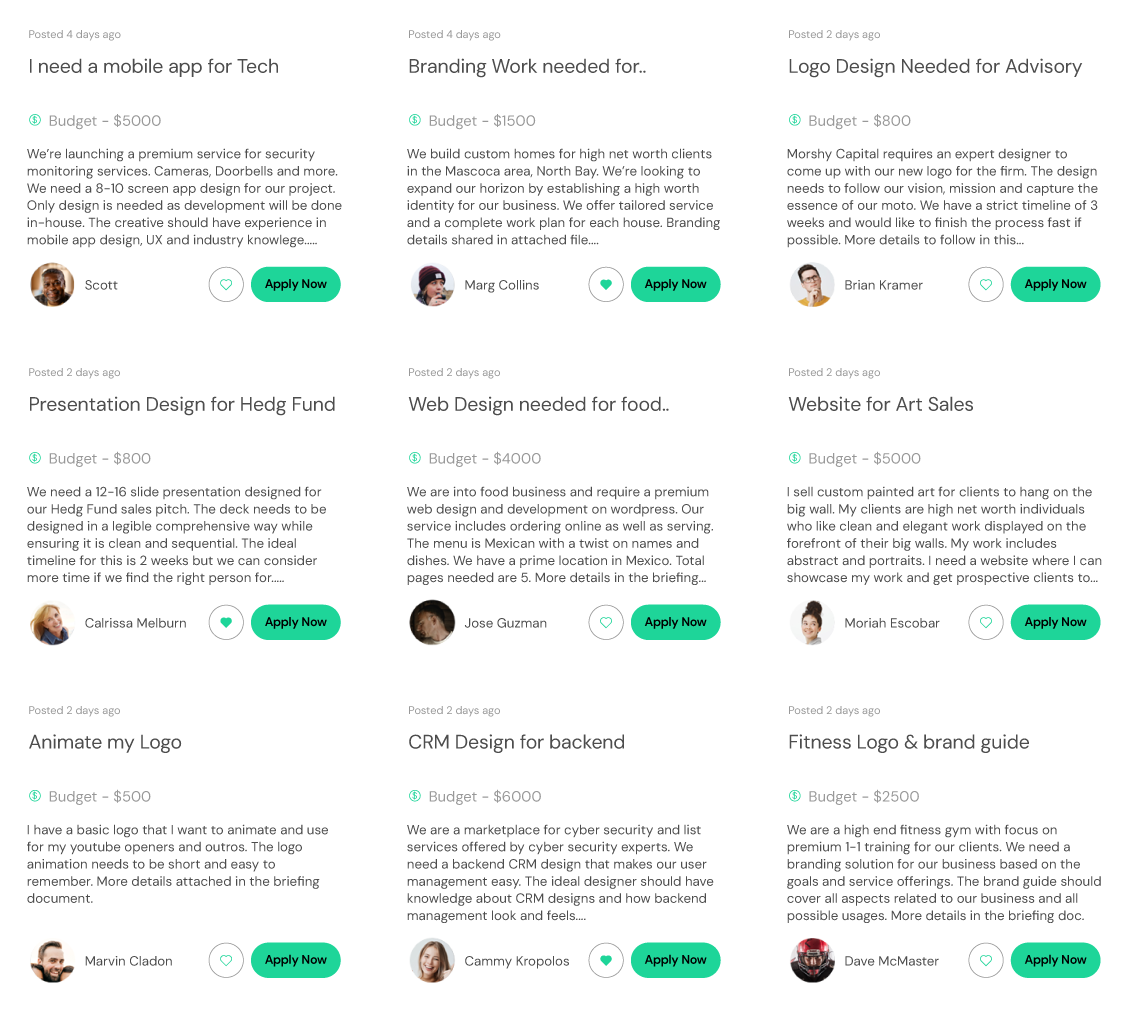Select Marvin Cladon's name
The width and height of the screenshot is (1123, 1011).
pyautogui.click(x=129, y=961)
